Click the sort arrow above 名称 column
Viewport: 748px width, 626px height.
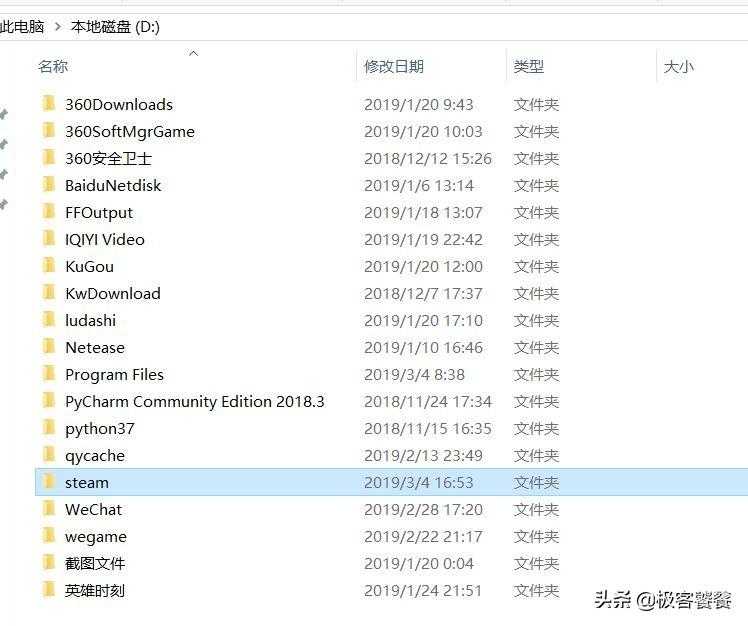[x=193, y=53]
